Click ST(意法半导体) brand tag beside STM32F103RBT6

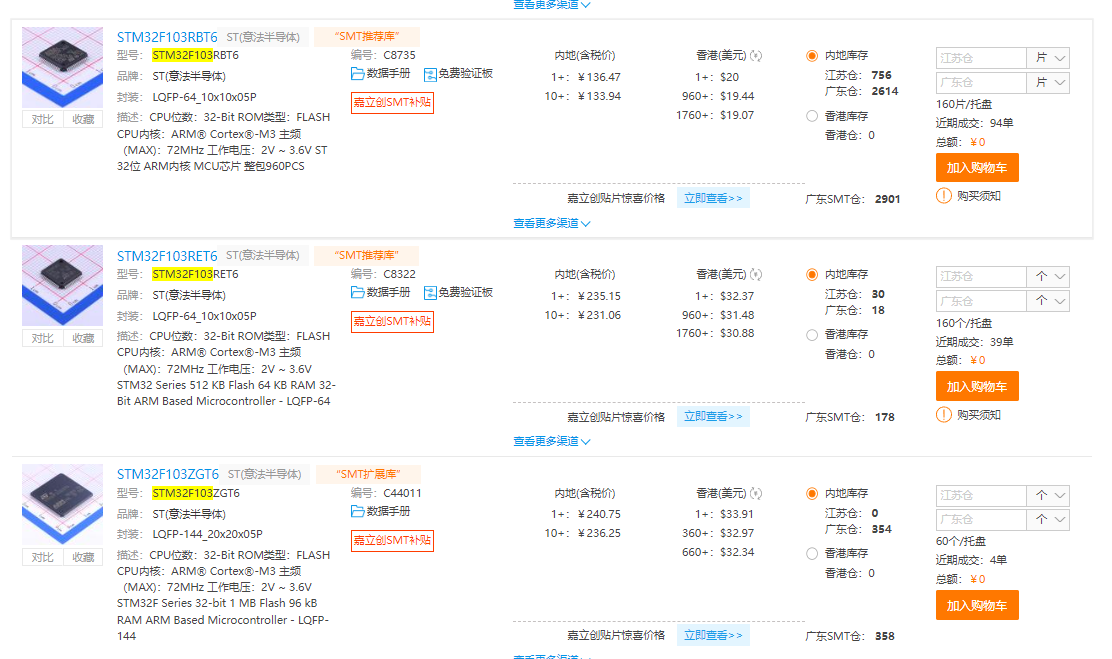click(x=263, y=37)
